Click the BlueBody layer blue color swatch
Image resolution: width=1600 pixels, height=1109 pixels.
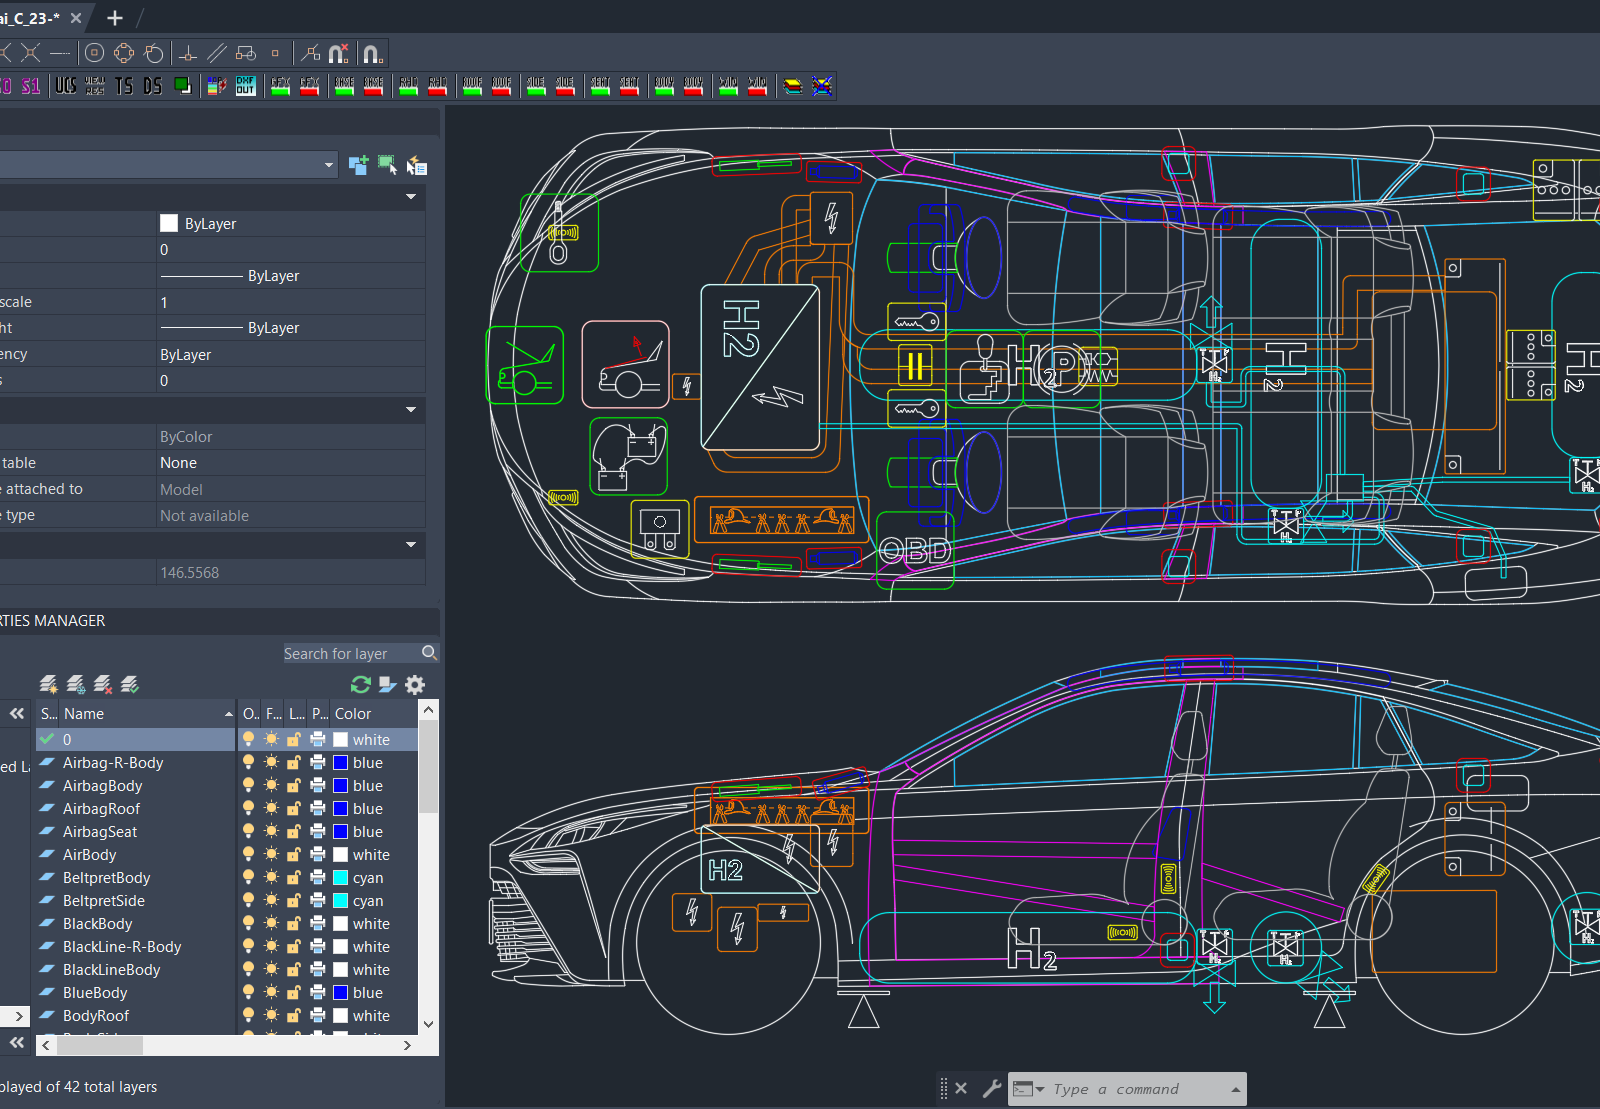(x=340, y=992)
